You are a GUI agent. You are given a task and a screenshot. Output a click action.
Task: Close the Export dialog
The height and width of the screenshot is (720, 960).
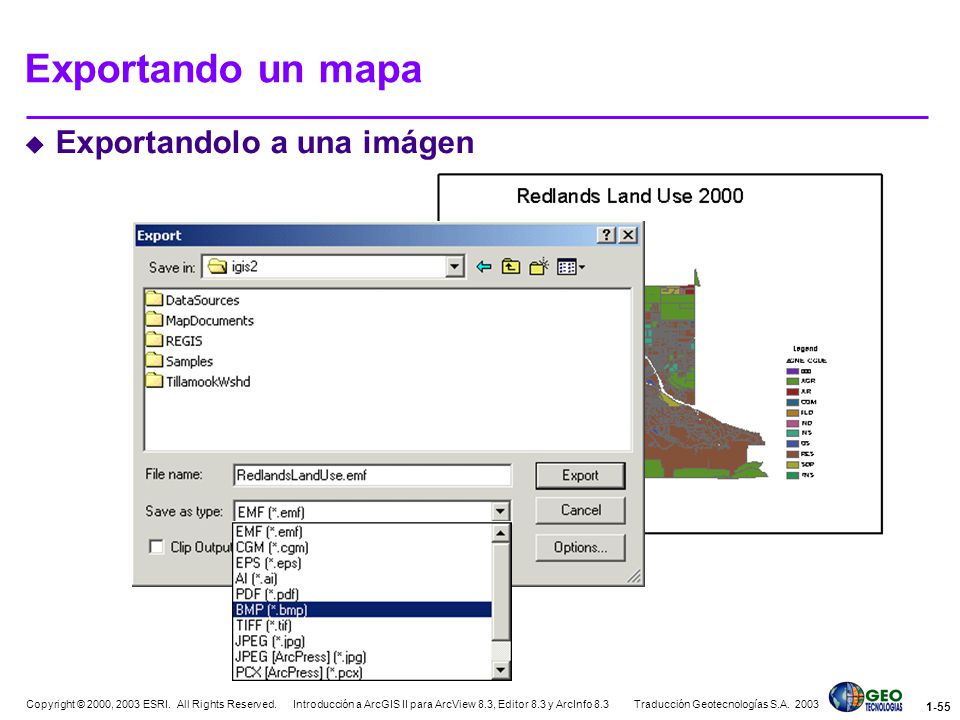tap(628, 235)
